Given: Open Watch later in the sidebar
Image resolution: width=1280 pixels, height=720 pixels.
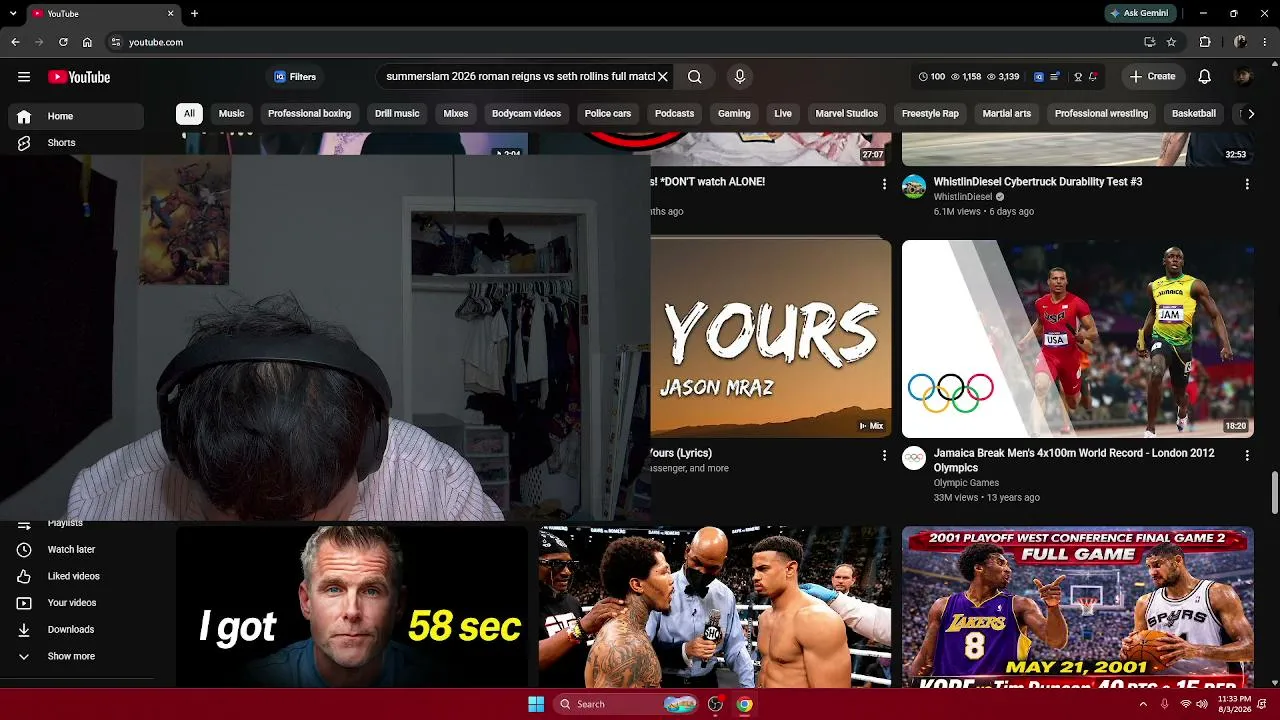Looking at the screenshot, I should coord(76,550).
